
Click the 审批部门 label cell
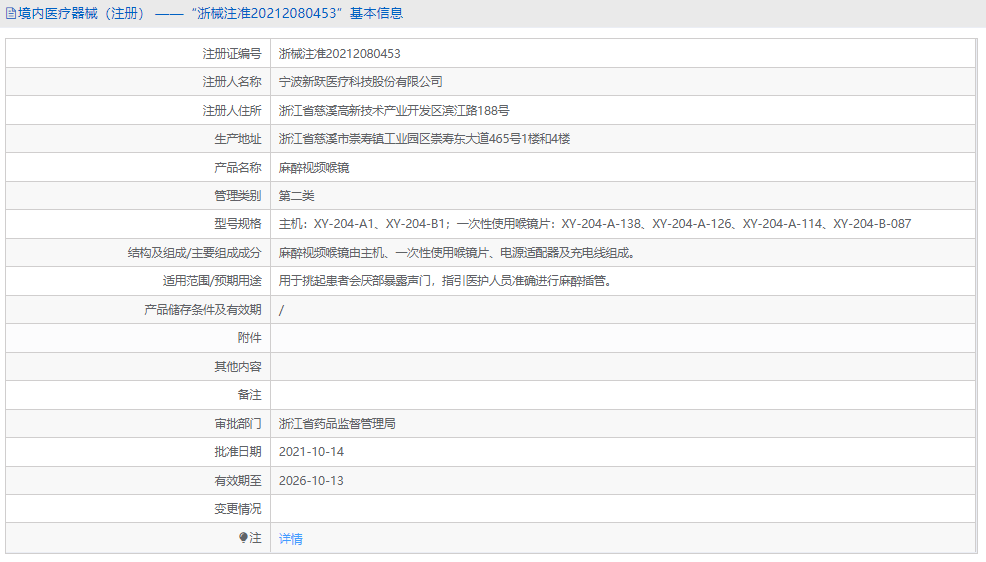(x=138, y=424)
